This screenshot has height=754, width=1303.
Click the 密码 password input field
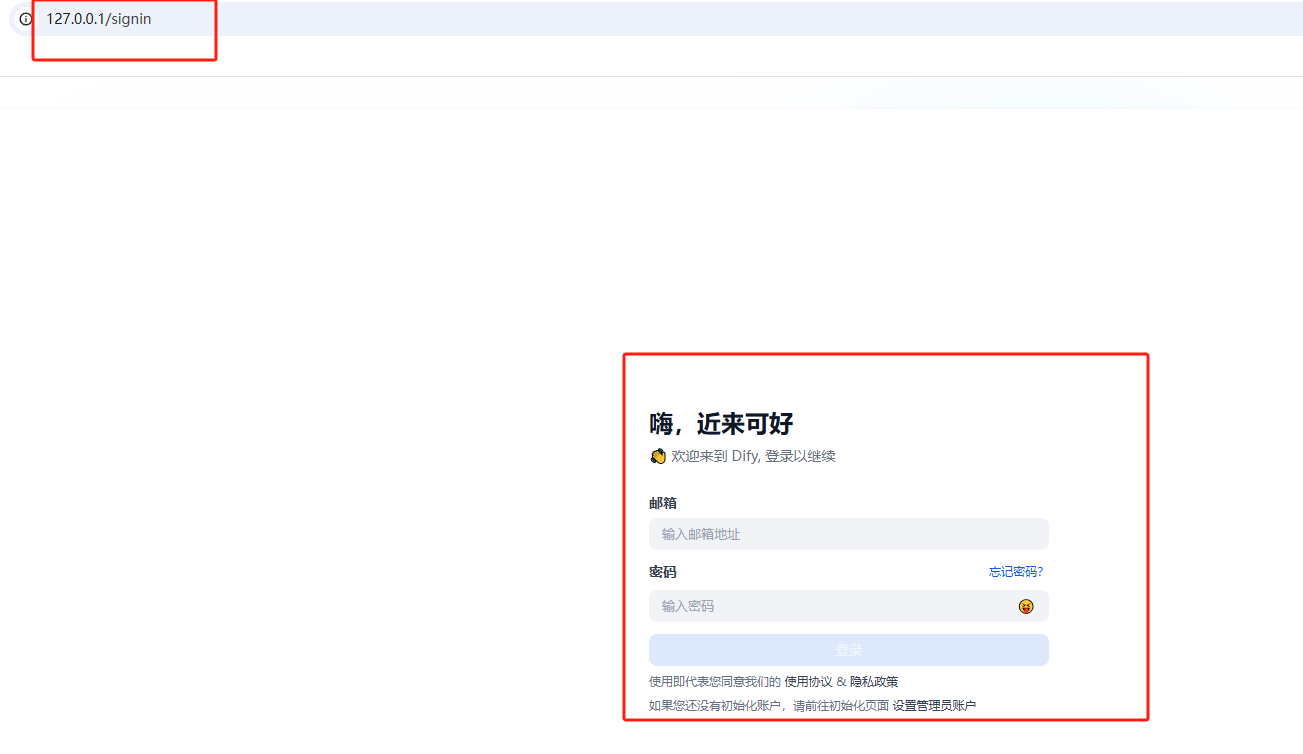click(848, 606)
